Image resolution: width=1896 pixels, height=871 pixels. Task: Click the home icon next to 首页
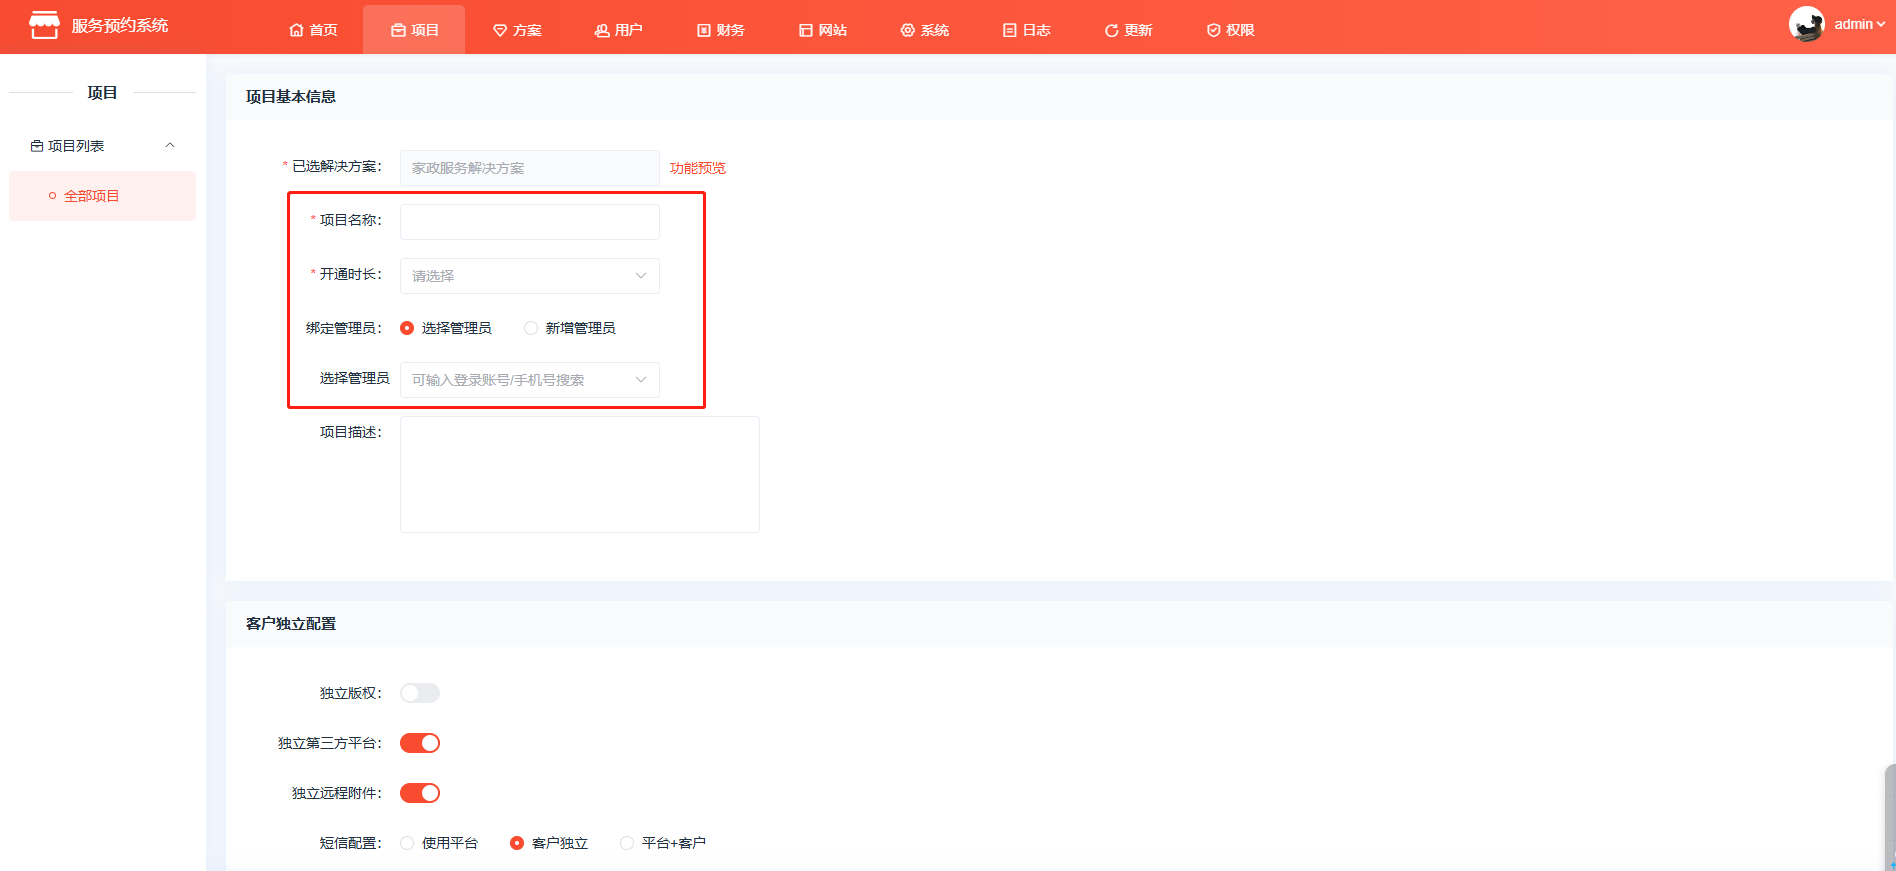(296, 30)
